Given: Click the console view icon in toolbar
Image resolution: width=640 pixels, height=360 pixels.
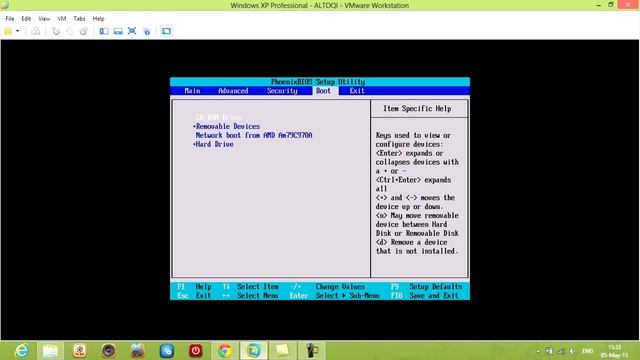Looking at the screenshot, I should coord(166,31).
